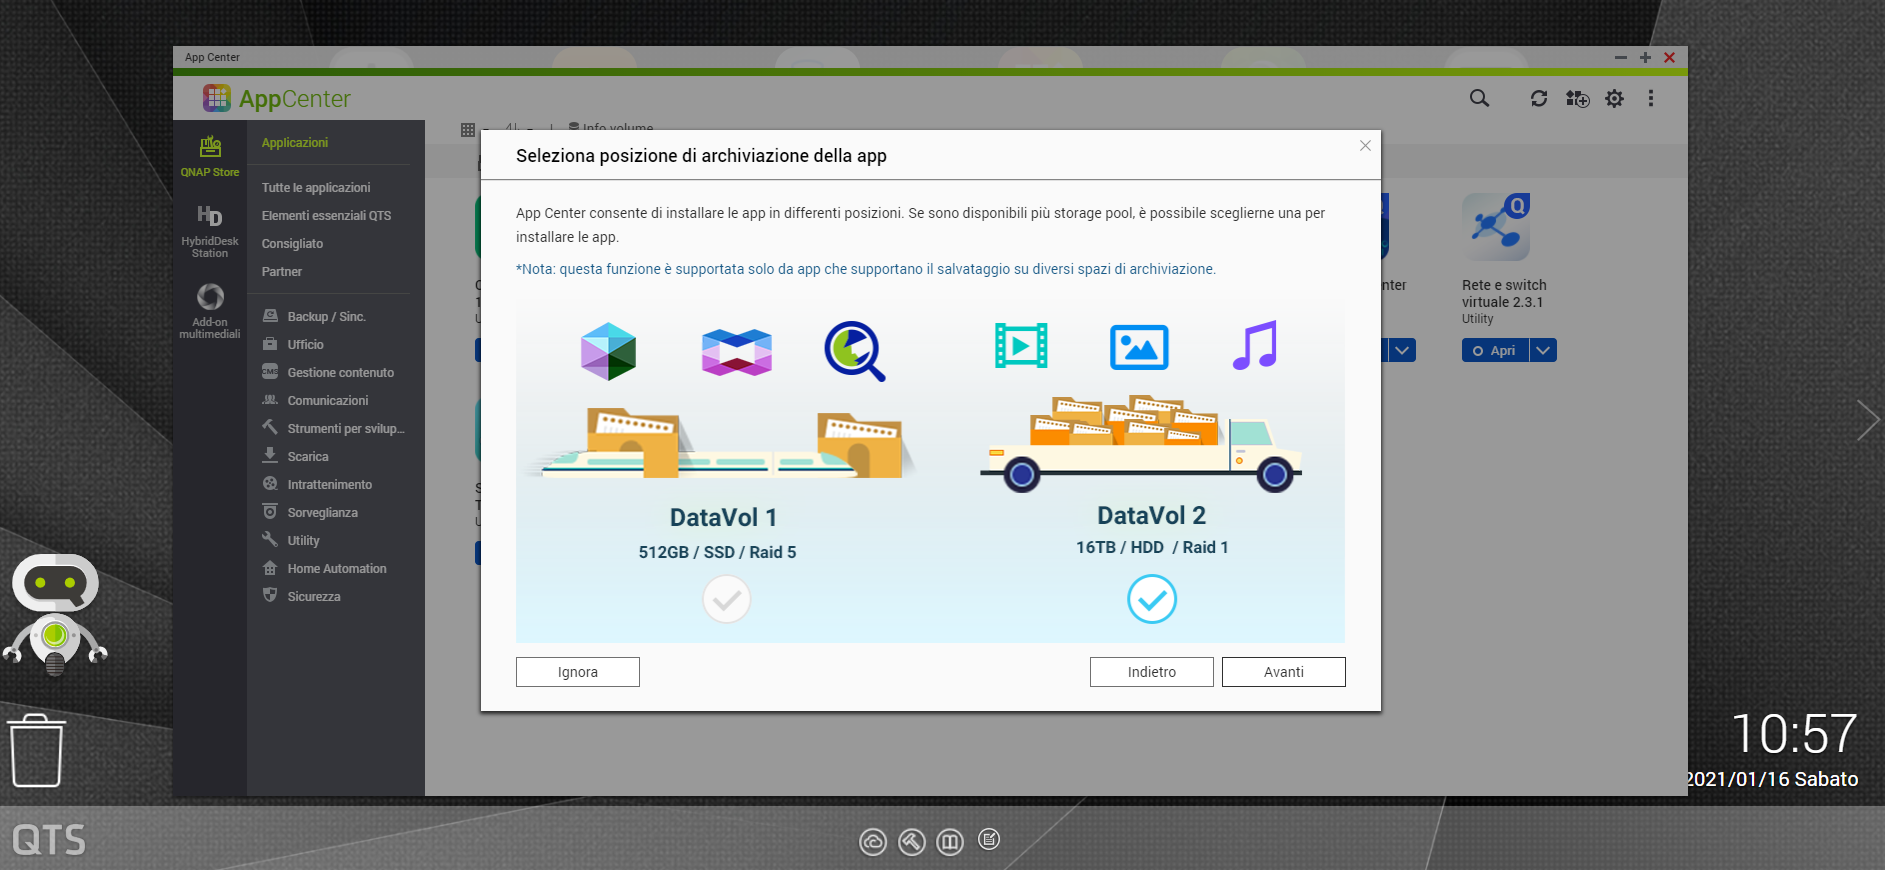The image size is (1885, 870).
Task: Open Ufficio category
Action: [305, 344]
